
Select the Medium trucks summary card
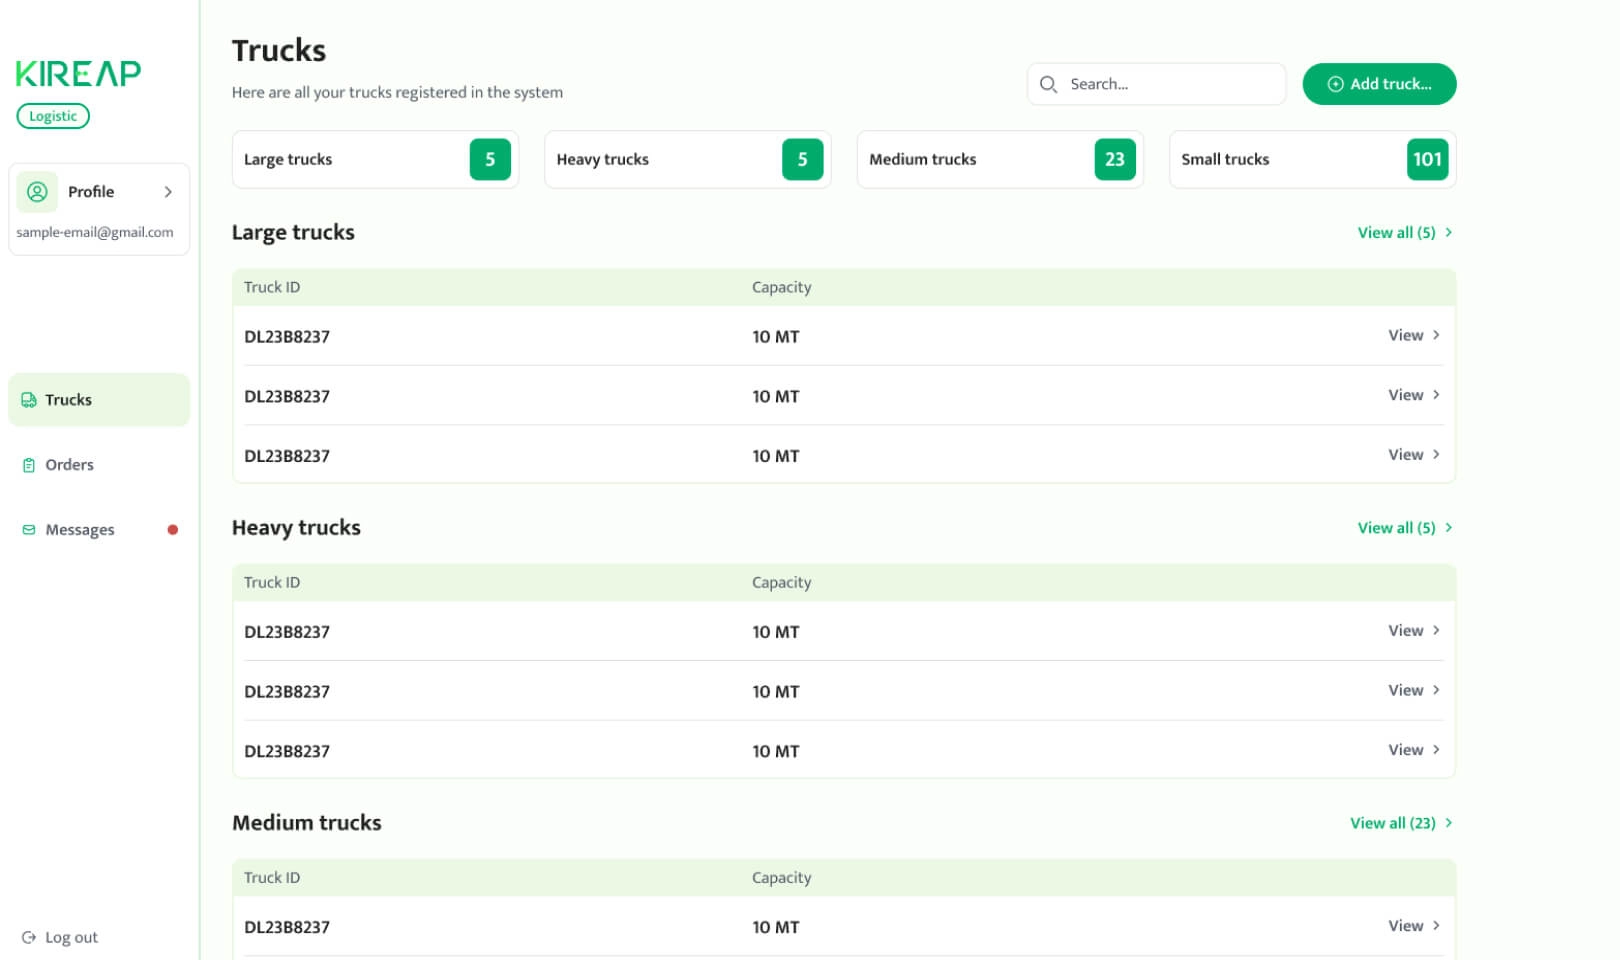click(999, 160)
